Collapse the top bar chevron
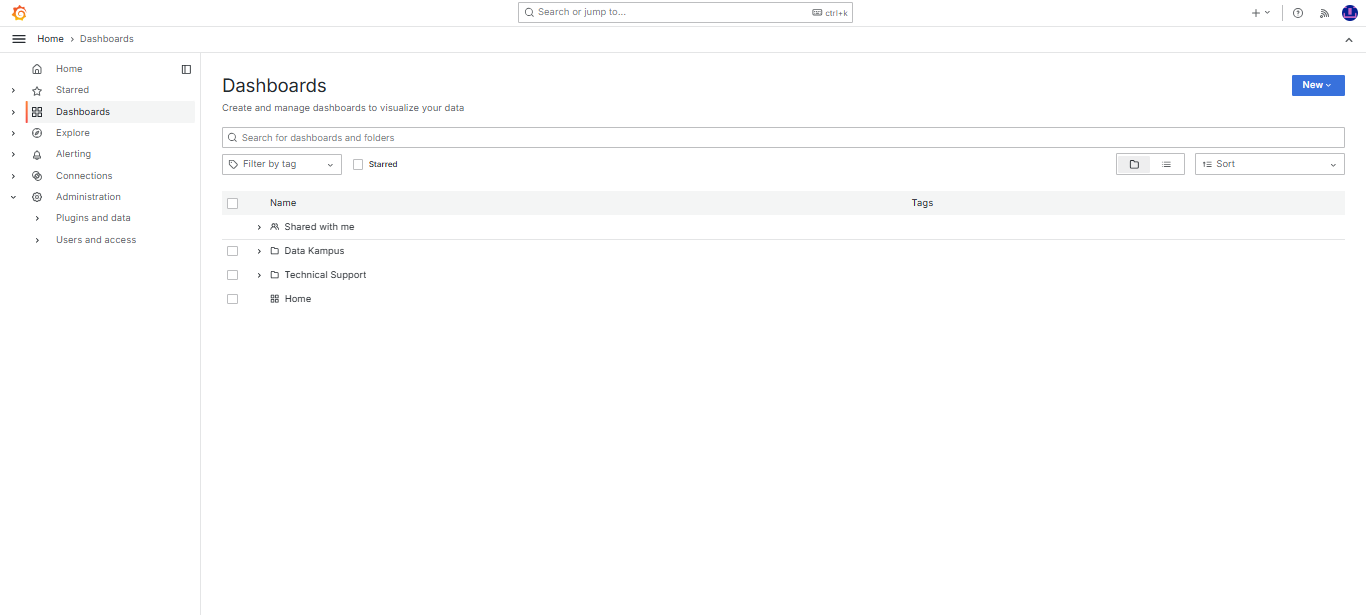 (x=1348, y=39)
